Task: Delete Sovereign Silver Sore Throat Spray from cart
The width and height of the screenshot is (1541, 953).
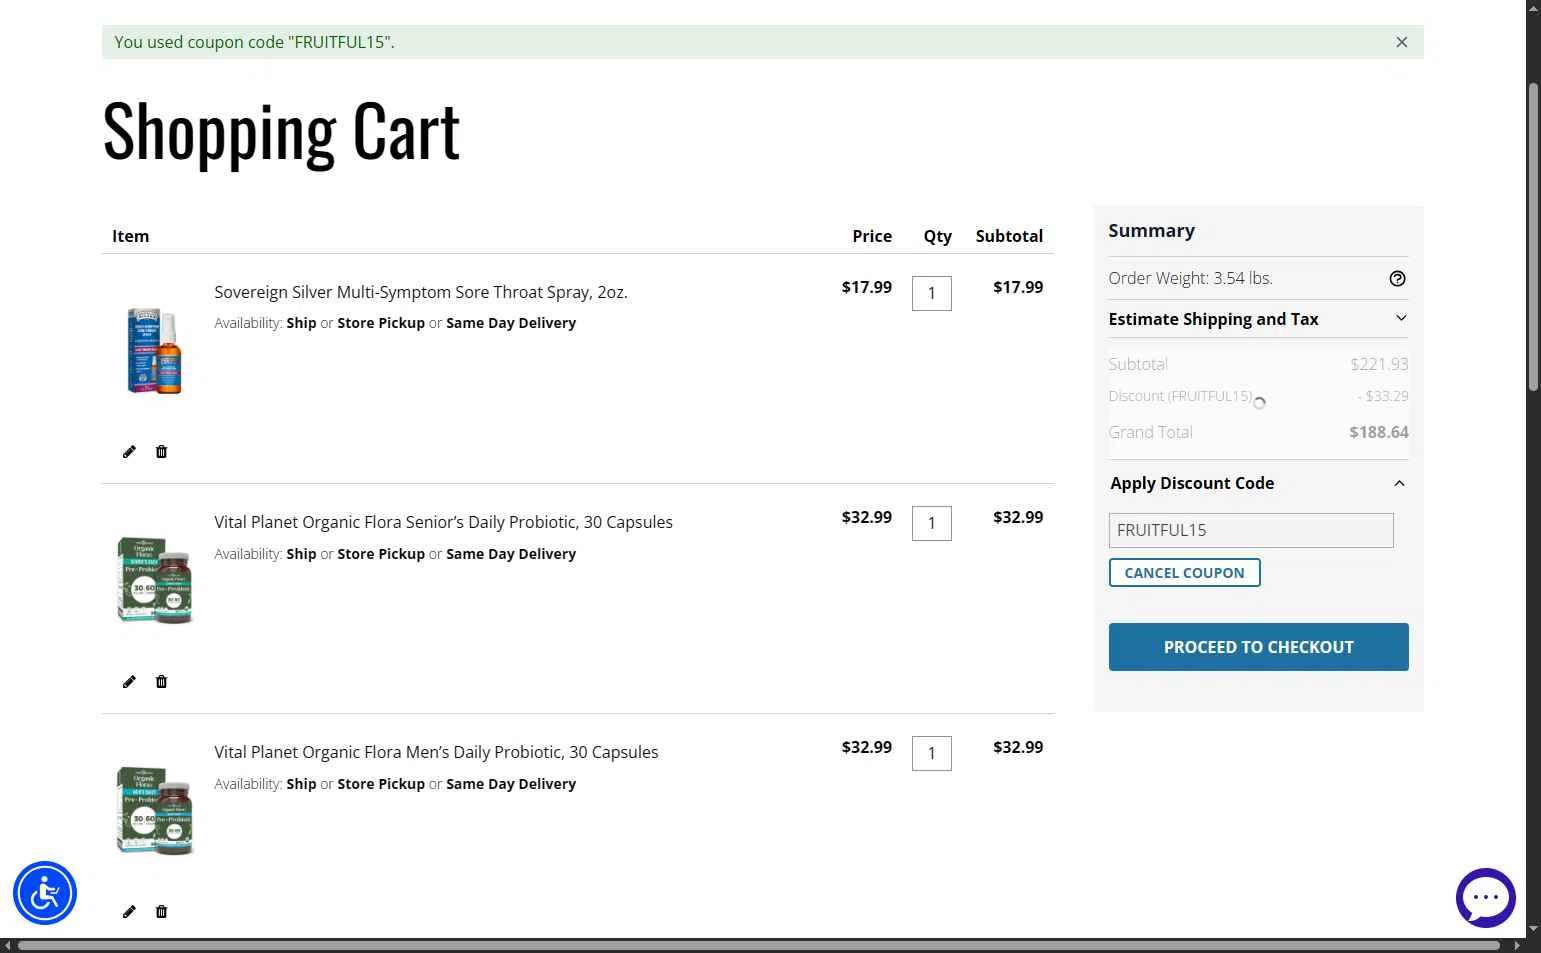Action: click(x=161, y=452)
